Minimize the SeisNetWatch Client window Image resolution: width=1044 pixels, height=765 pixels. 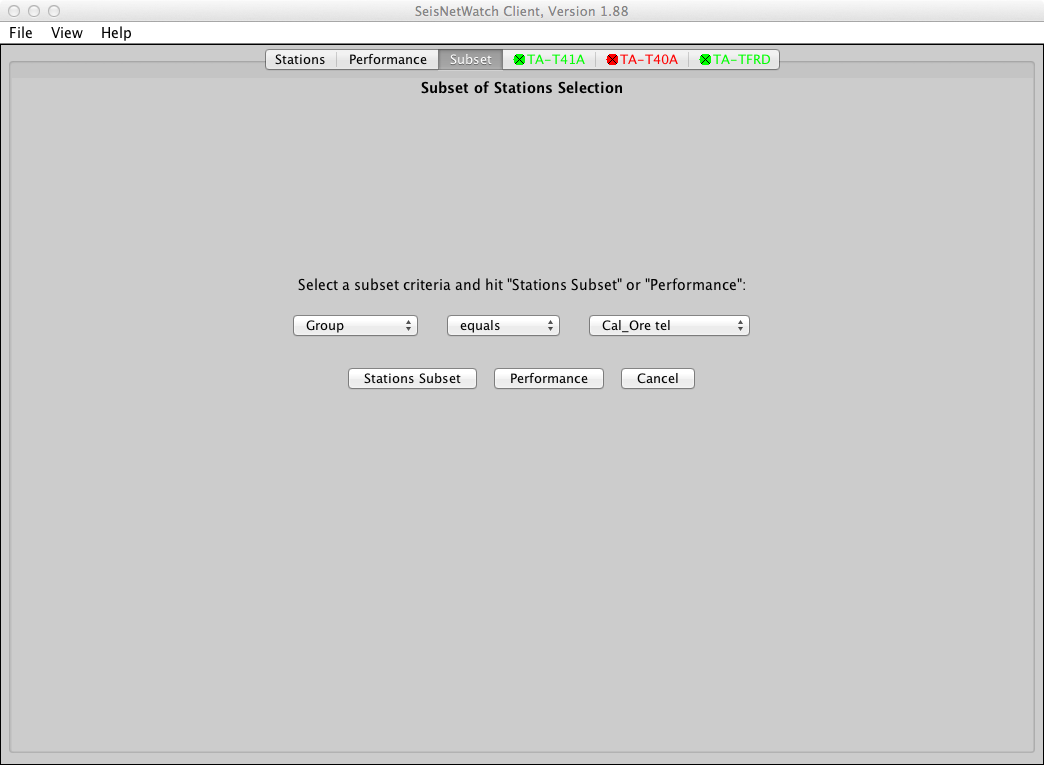34,11
